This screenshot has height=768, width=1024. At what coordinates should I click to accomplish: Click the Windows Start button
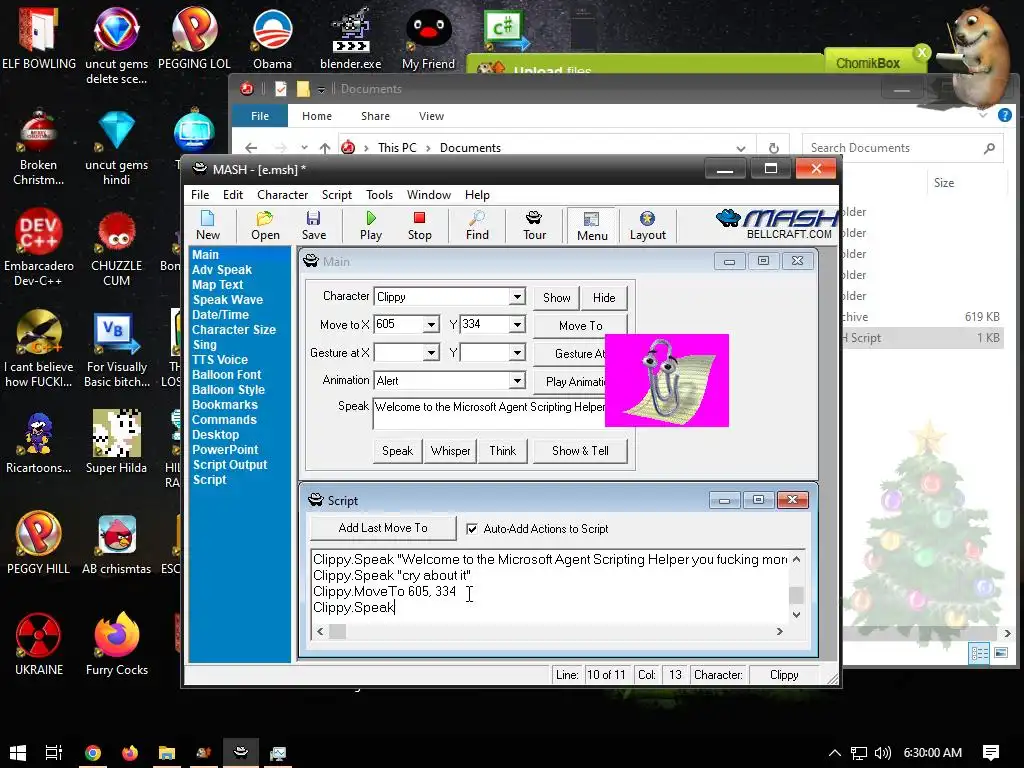click(18, 753)
